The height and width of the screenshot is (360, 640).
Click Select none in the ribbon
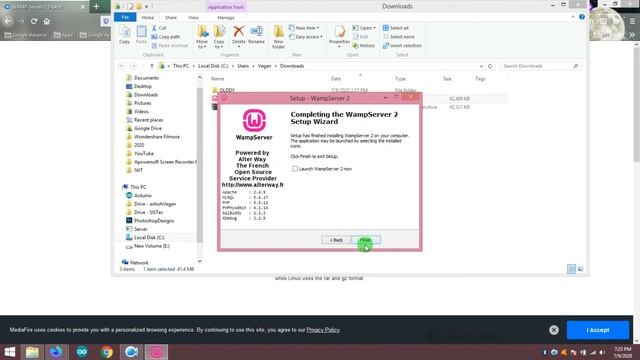pyautogui.click(x=398, y=37)
